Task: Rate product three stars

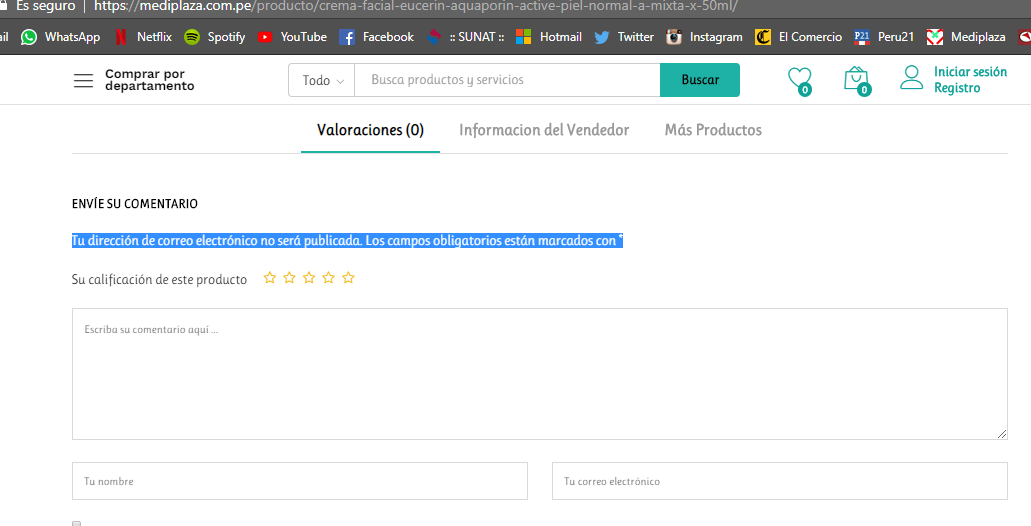Action: 309,278
